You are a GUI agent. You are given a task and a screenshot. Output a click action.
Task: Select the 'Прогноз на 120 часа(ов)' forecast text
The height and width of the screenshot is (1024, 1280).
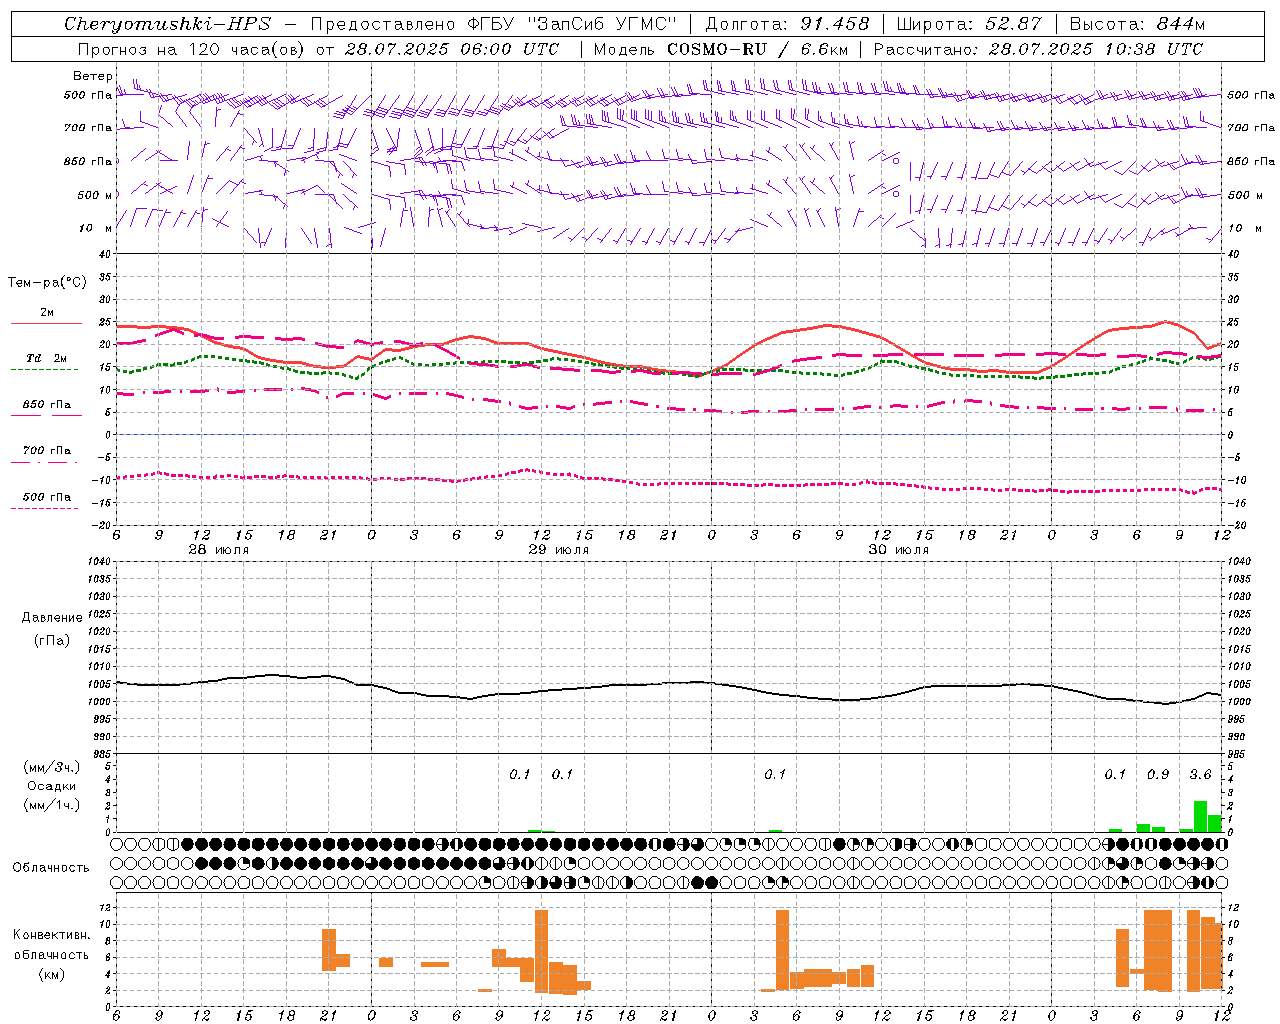tap(192, 49)
